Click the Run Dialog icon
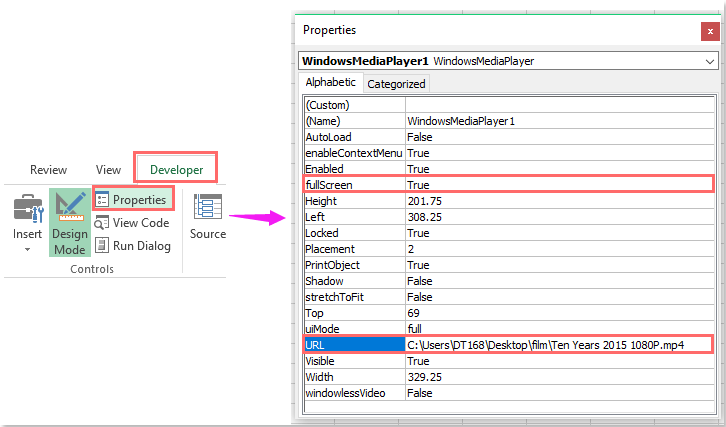 coord(102,246)
